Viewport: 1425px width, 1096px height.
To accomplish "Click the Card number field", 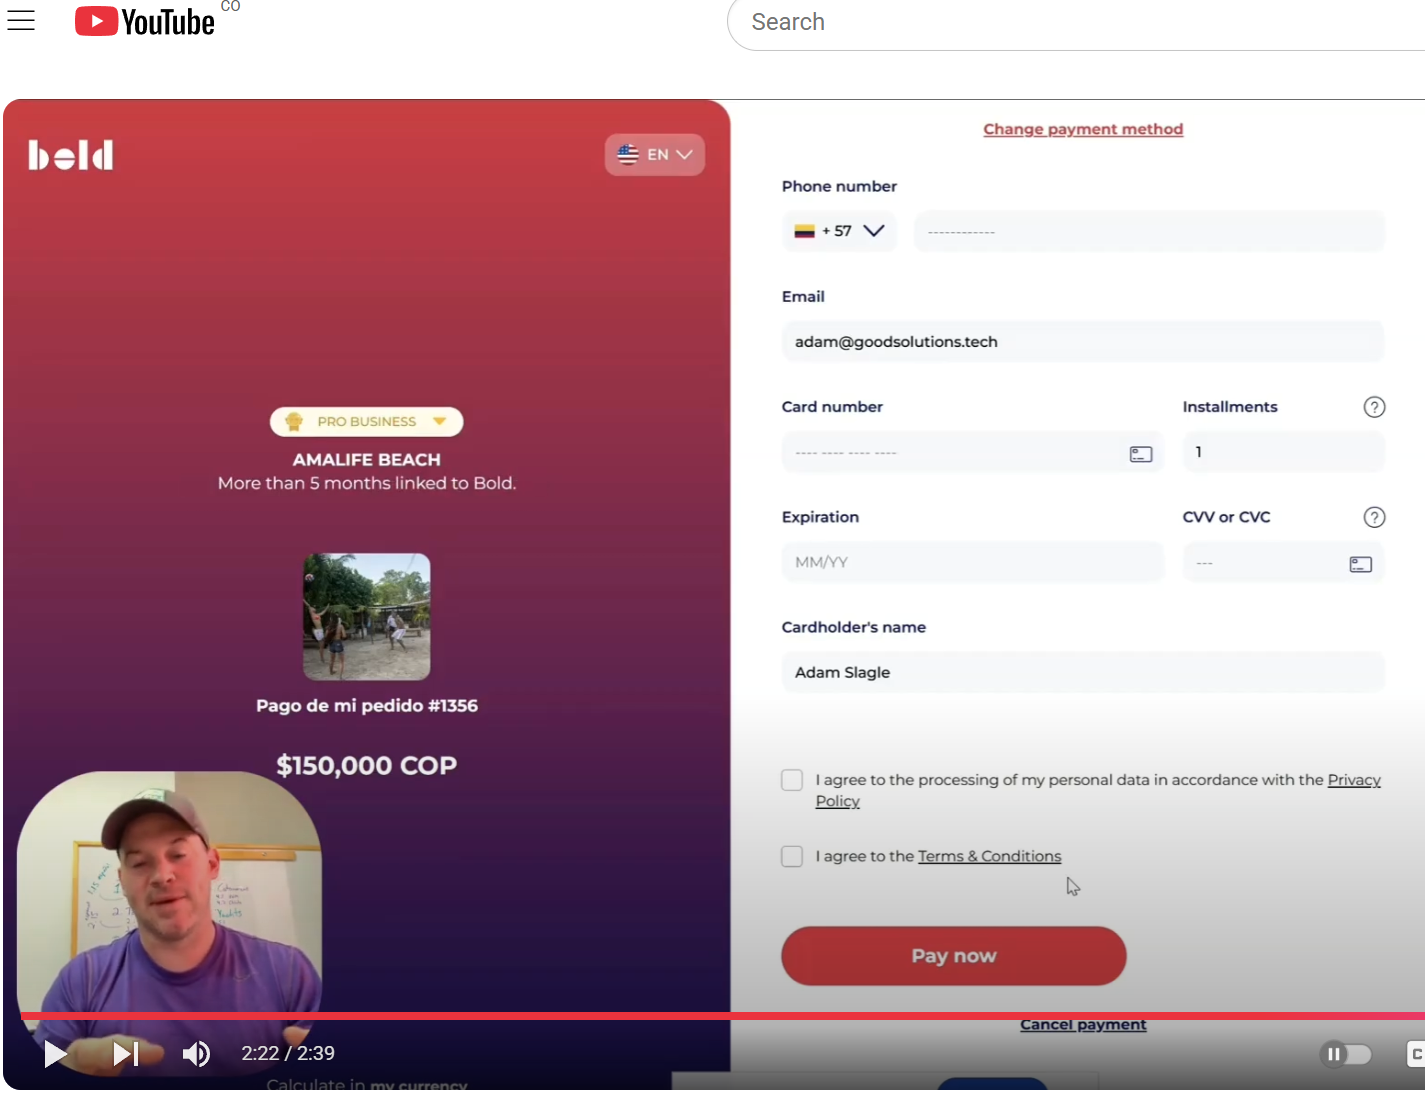I will click(972, 452).
